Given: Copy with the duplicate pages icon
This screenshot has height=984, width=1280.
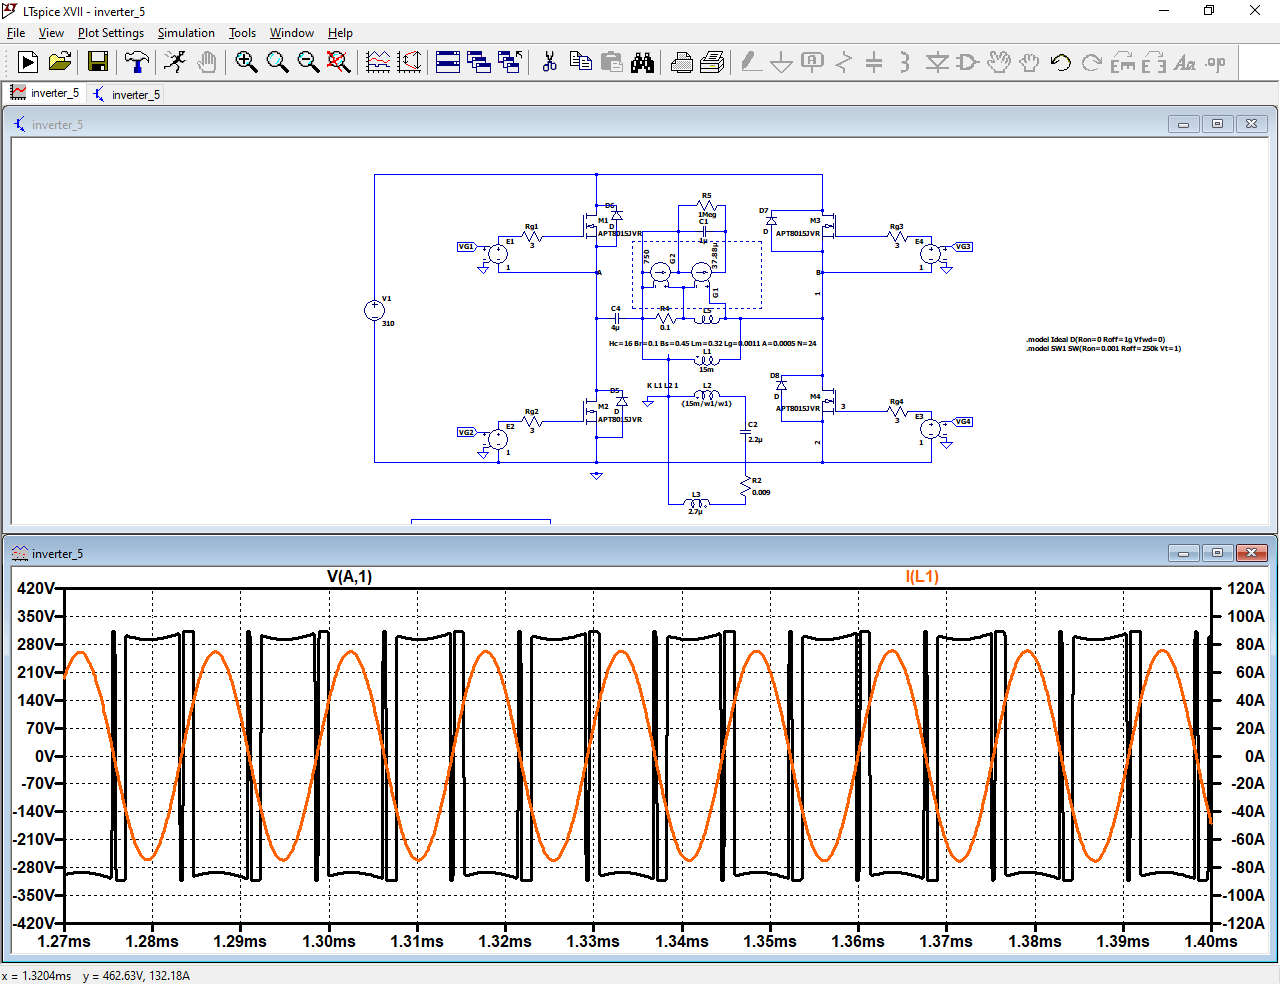Looking at the screenshot, I should pos(580,62).
